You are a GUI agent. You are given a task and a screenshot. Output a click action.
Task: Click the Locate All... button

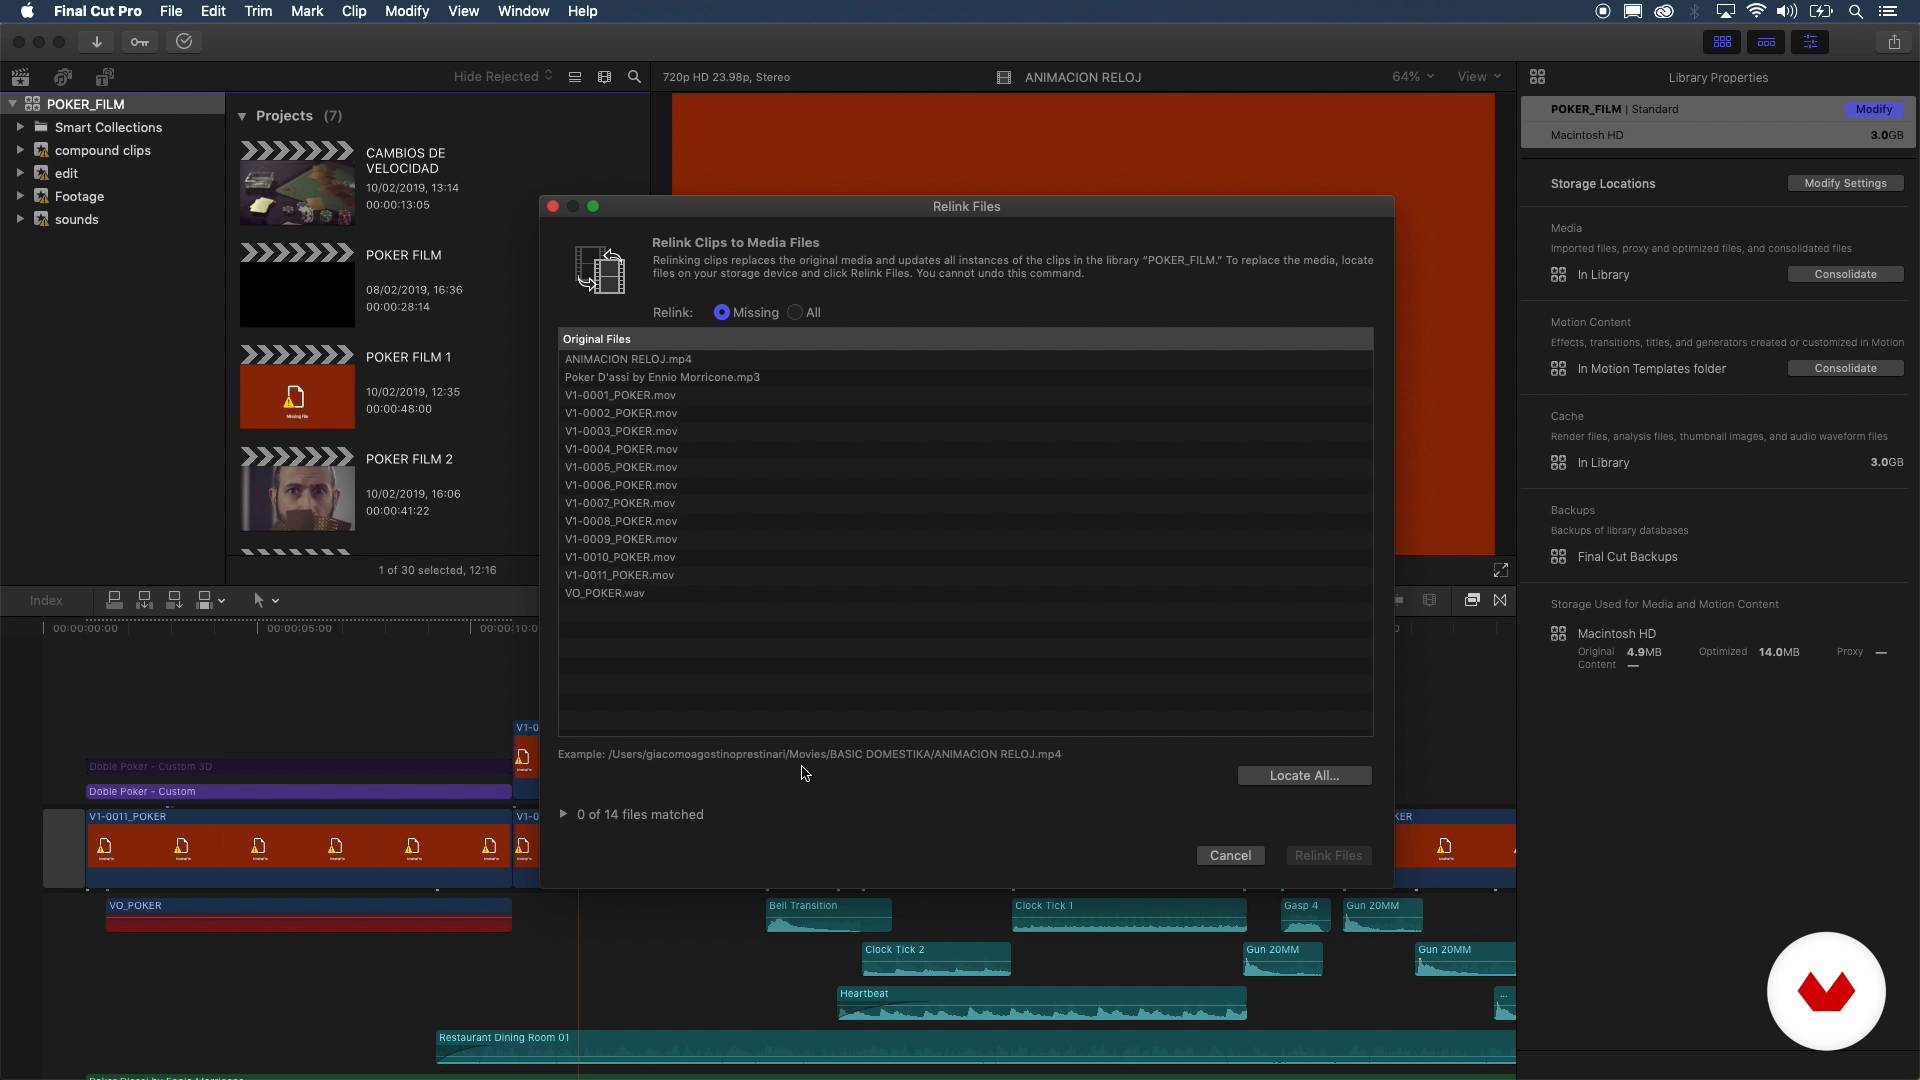[1304, 776]
